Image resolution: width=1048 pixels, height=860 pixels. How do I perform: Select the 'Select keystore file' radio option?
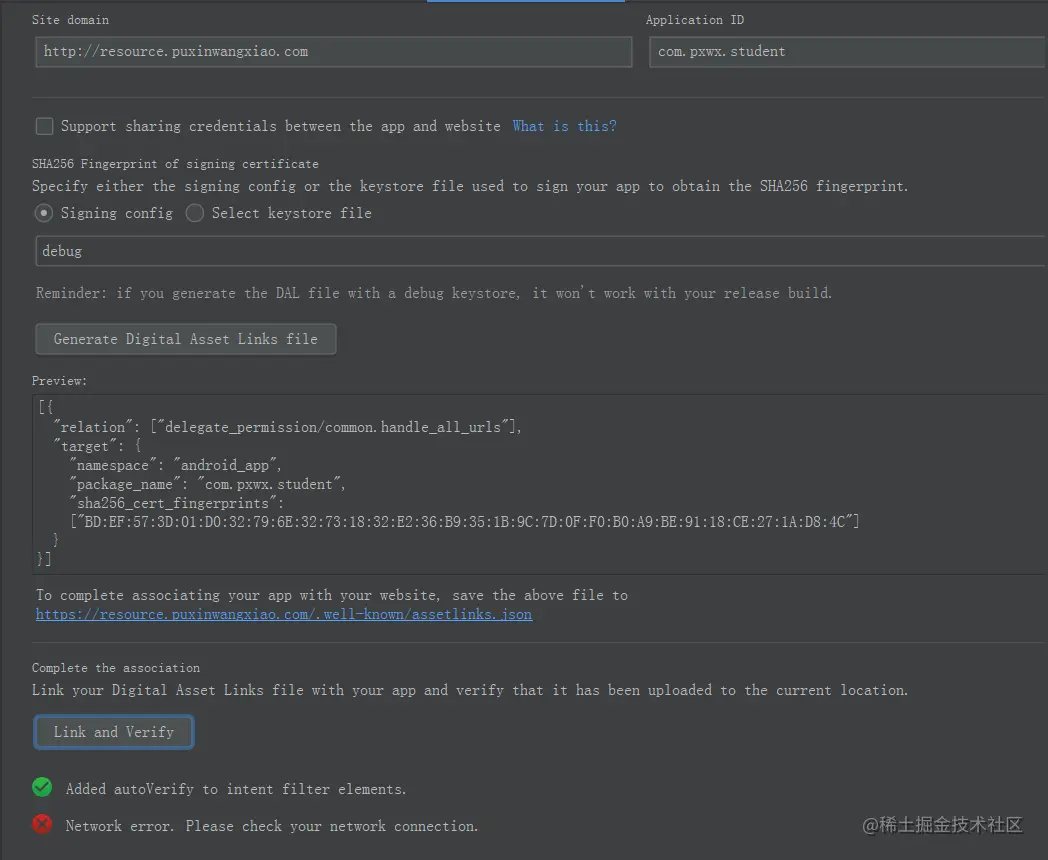click(194, 213)
